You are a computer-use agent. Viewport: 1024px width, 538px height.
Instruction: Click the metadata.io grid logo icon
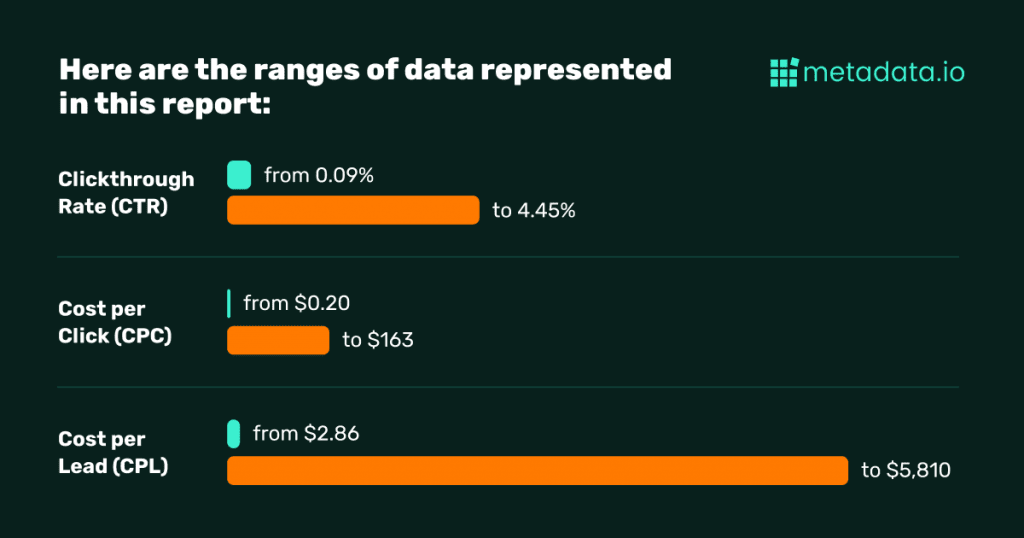784,72
